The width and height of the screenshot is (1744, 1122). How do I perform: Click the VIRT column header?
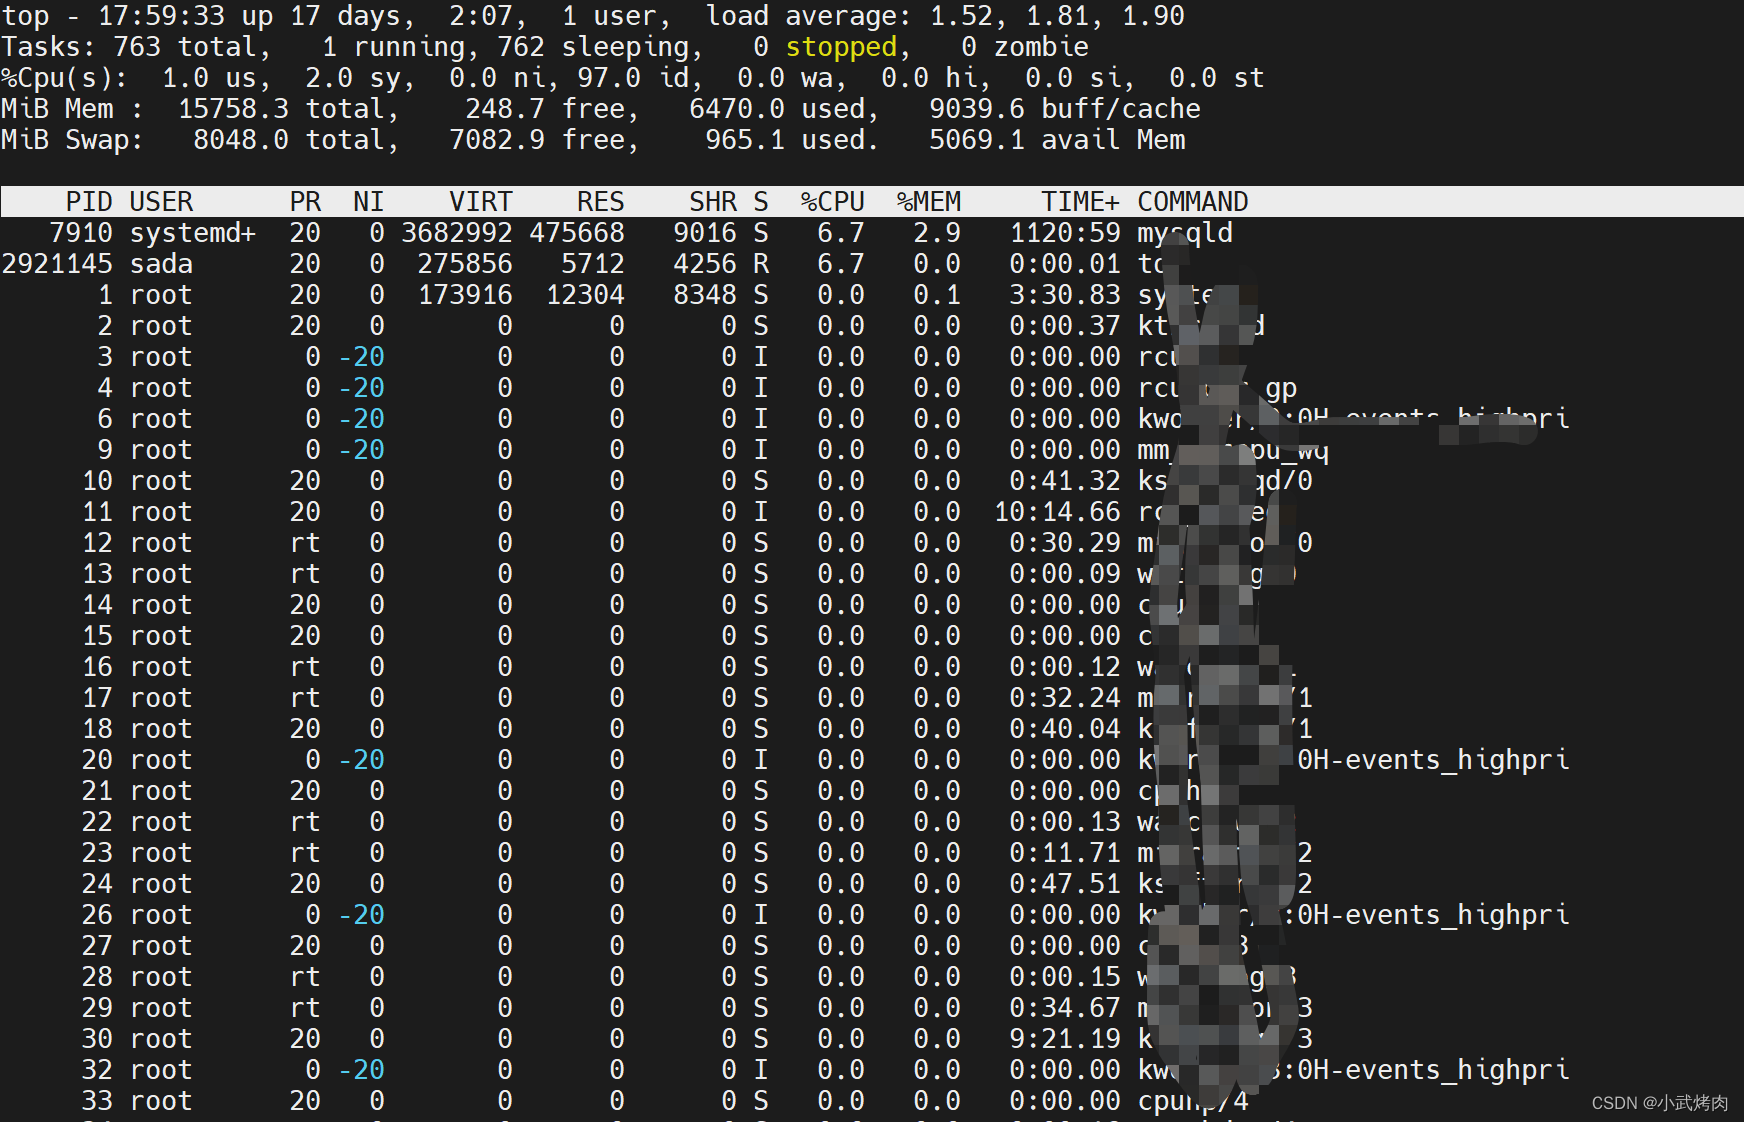tap(480, 202)
